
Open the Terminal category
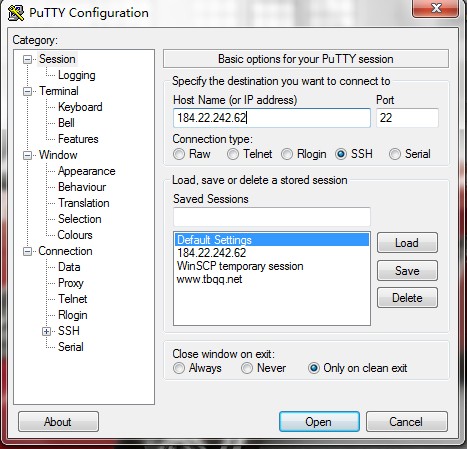(x=59, y=91)
